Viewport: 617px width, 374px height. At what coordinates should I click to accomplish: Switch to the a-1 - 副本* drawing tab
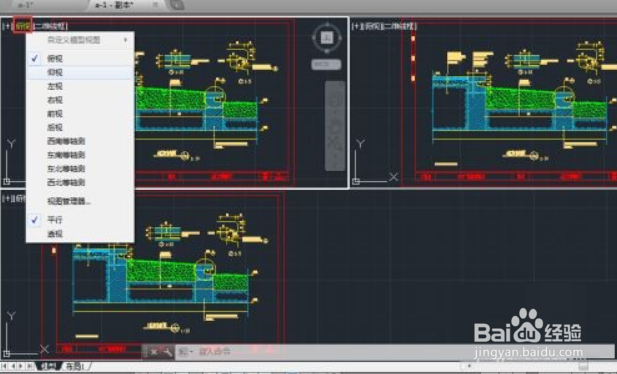114,5
